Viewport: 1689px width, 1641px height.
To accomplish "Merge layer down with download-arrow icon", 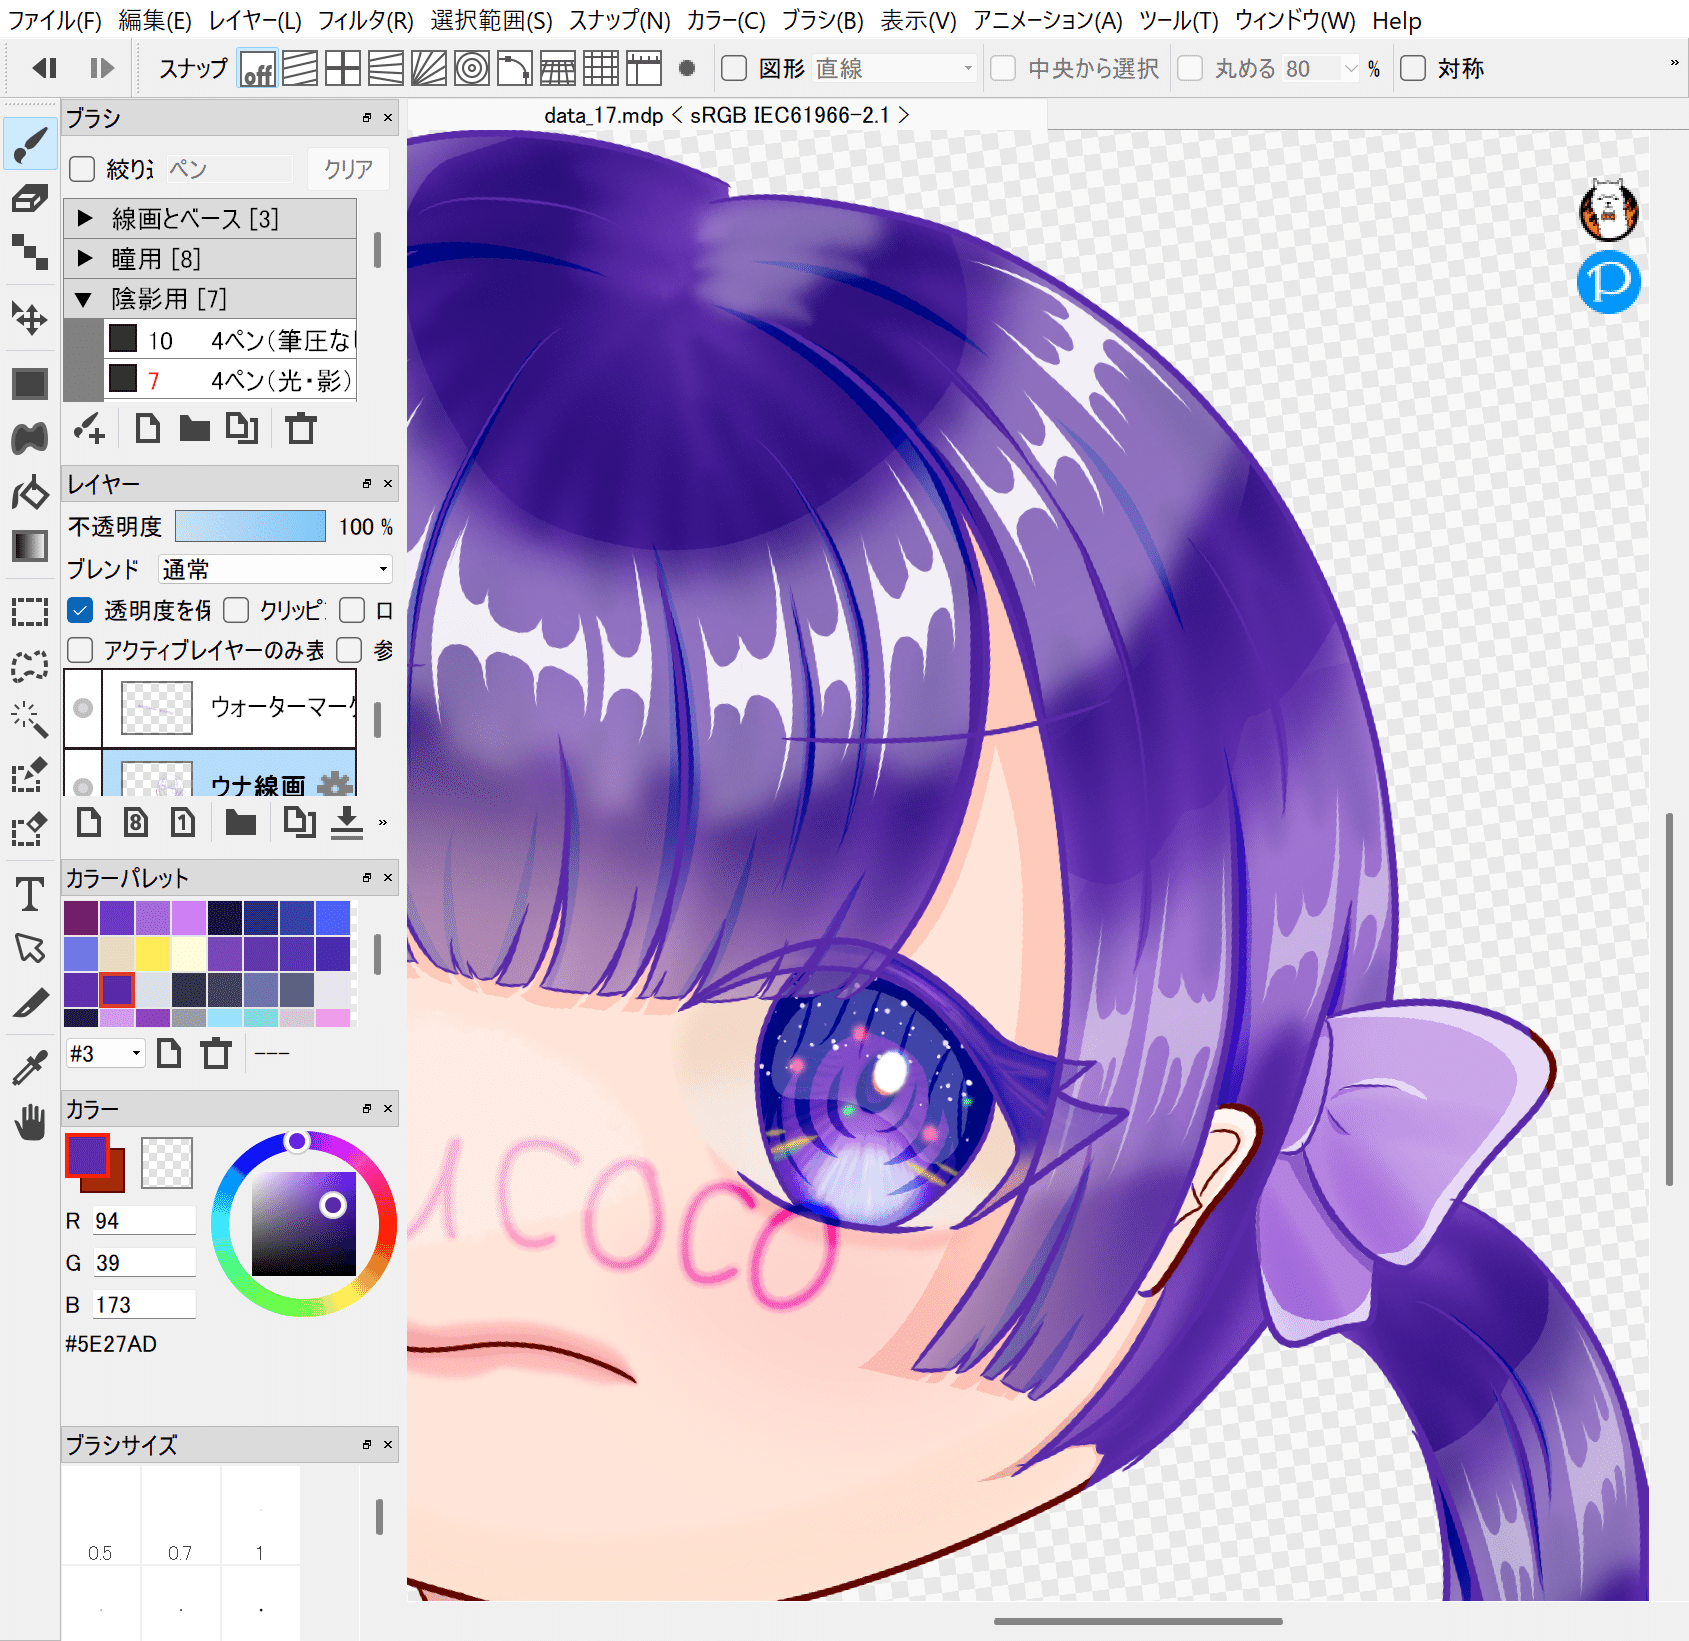I will [x=346, y=822].
